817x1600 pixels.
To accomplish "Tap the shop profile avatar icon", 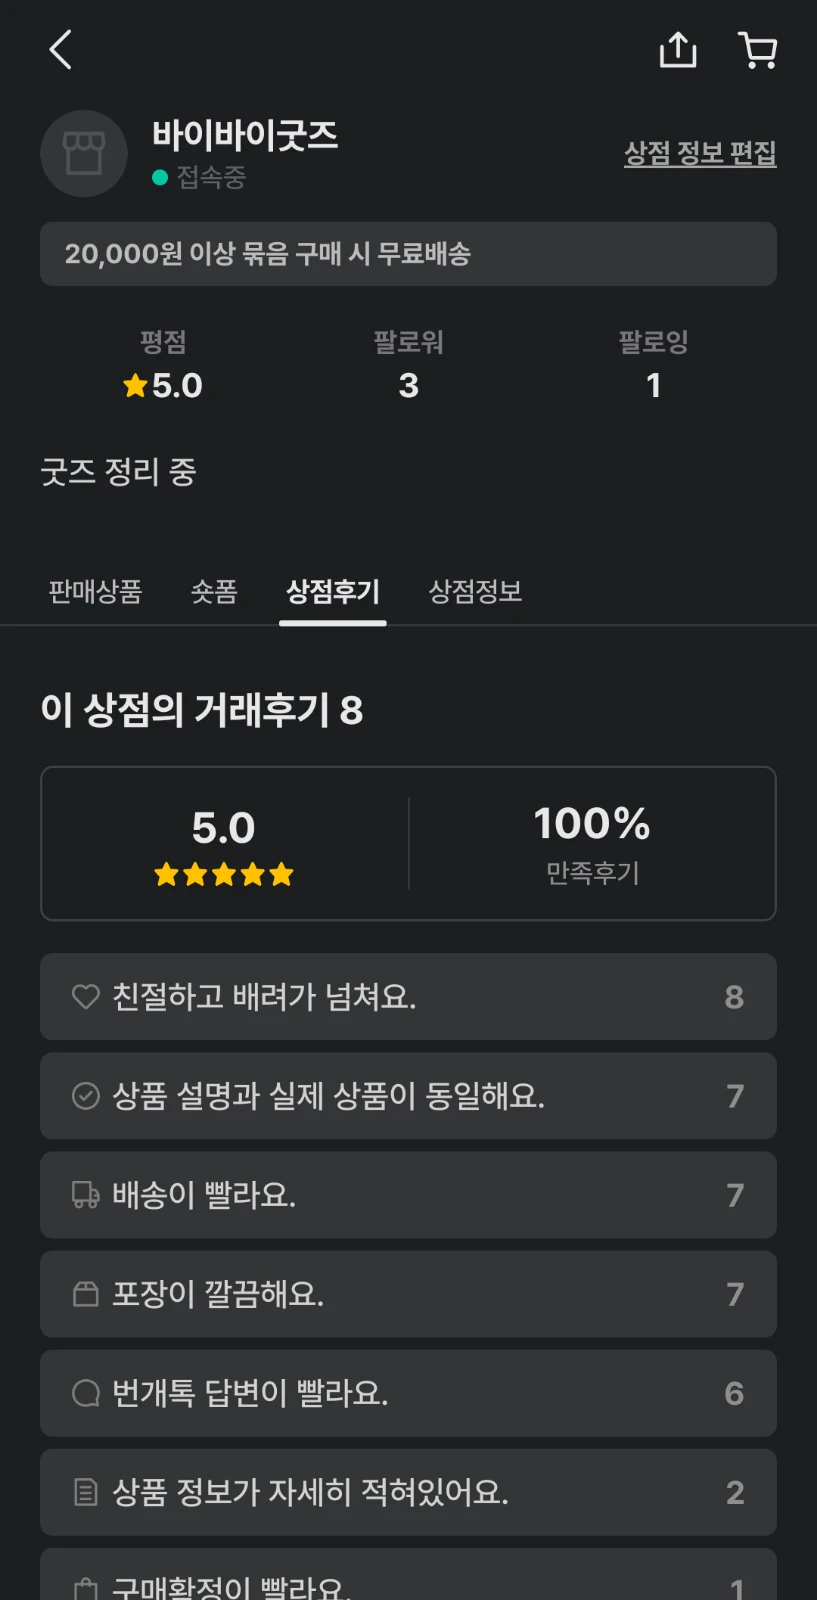I will pyautogui.click(x=84, y=153).
